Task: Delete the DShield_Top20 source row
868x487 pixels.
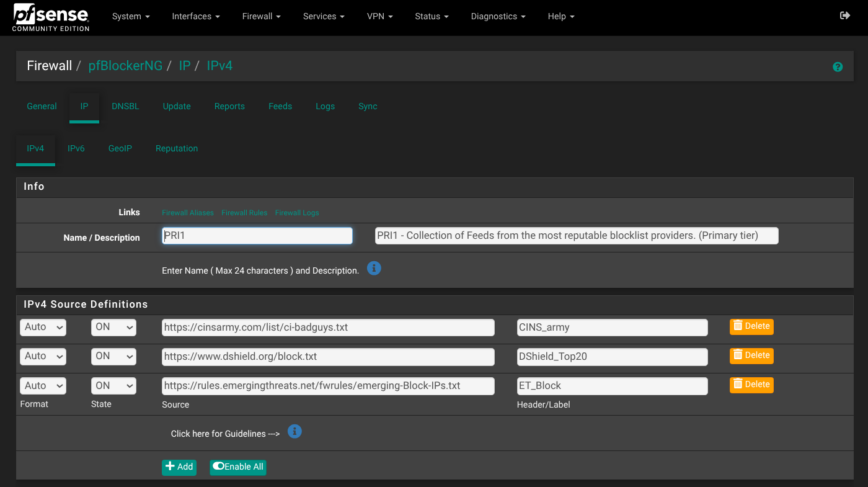Action: click(x=751, y=355)
